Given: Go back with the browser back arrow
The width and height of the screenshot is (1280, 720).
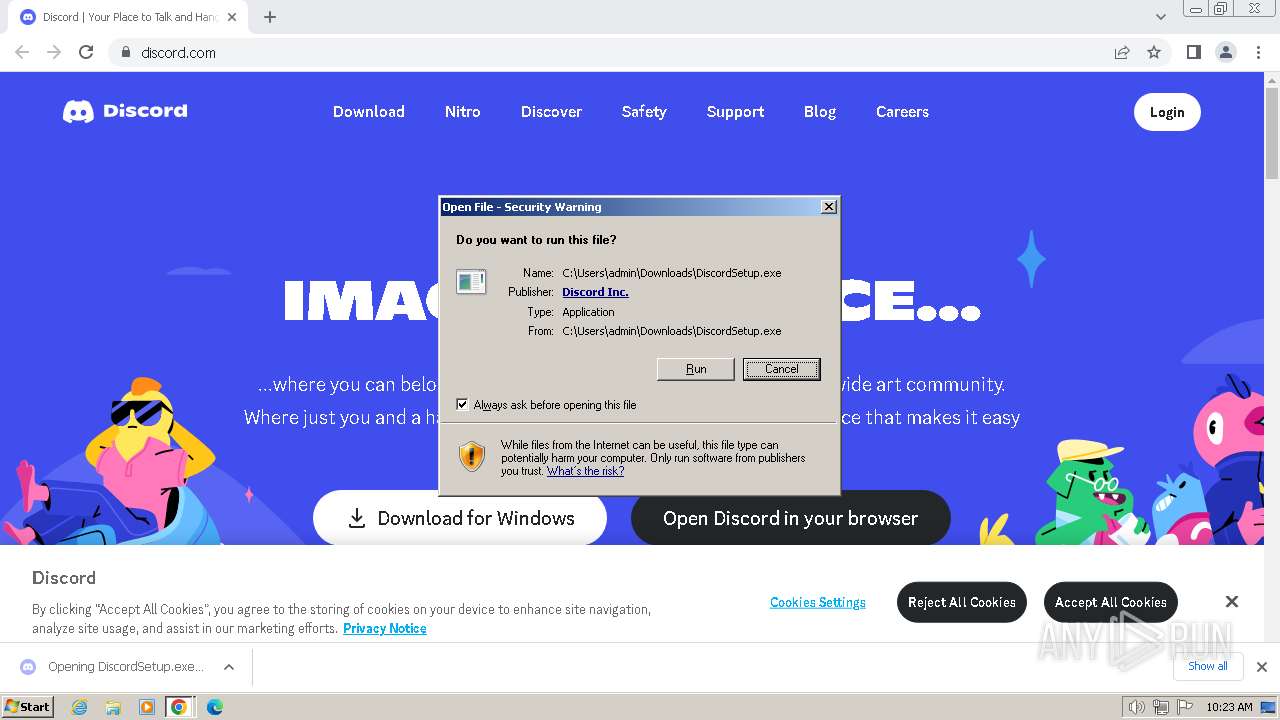Looking at the screenshot, I should coord(22,52).
